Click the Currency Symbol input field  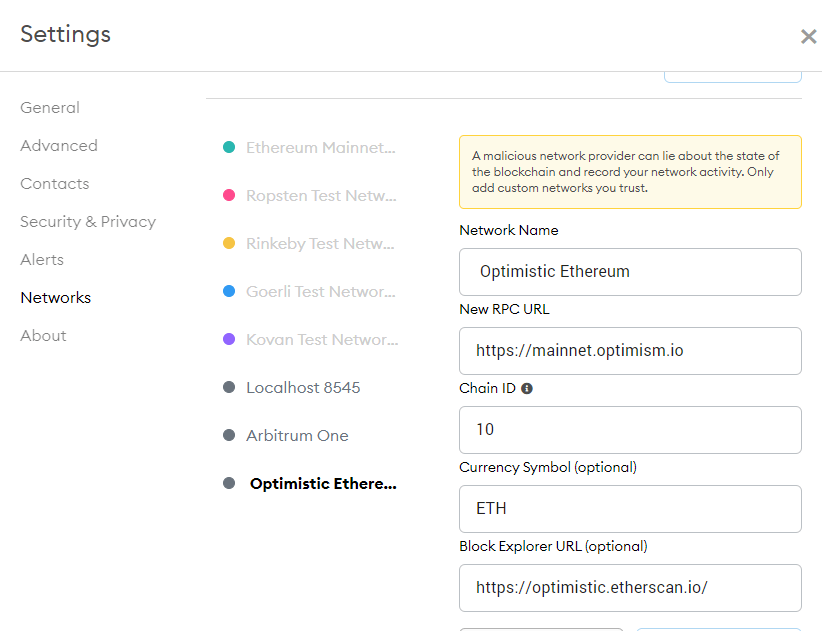tap(630, 508)
